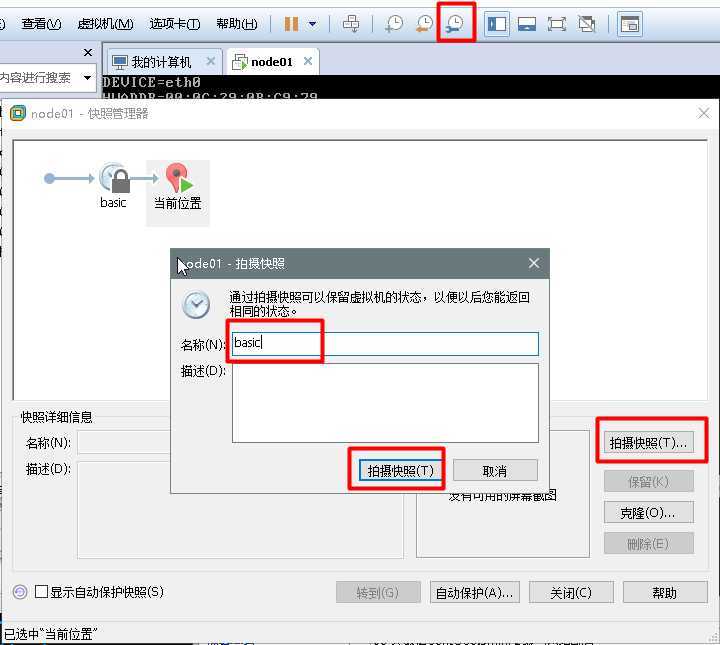Open the 查看(V) menu
This screenshot has width=720, height=645.
[41, 23]
